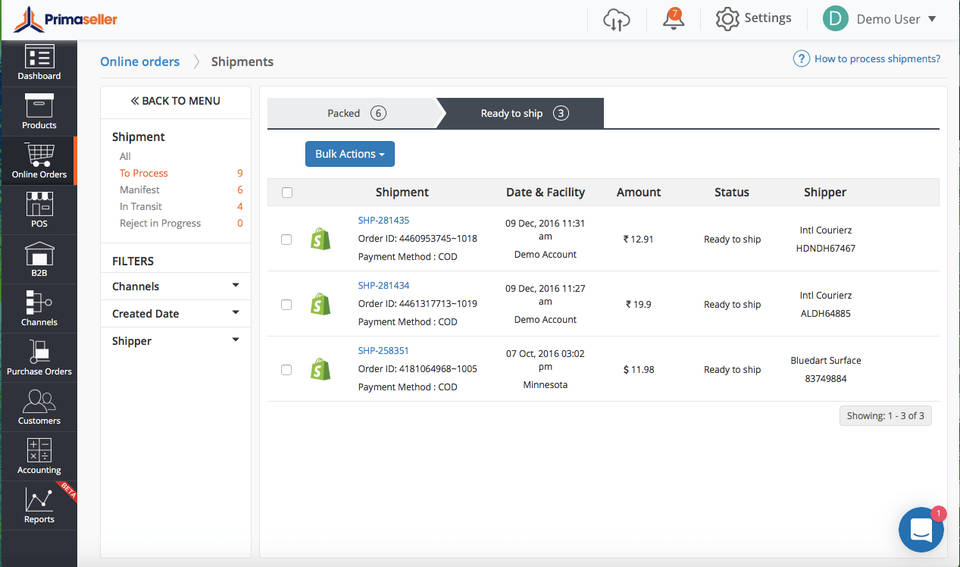
Task: Check the box for shipment SHP-281435
Action: (x=287, y=239)
